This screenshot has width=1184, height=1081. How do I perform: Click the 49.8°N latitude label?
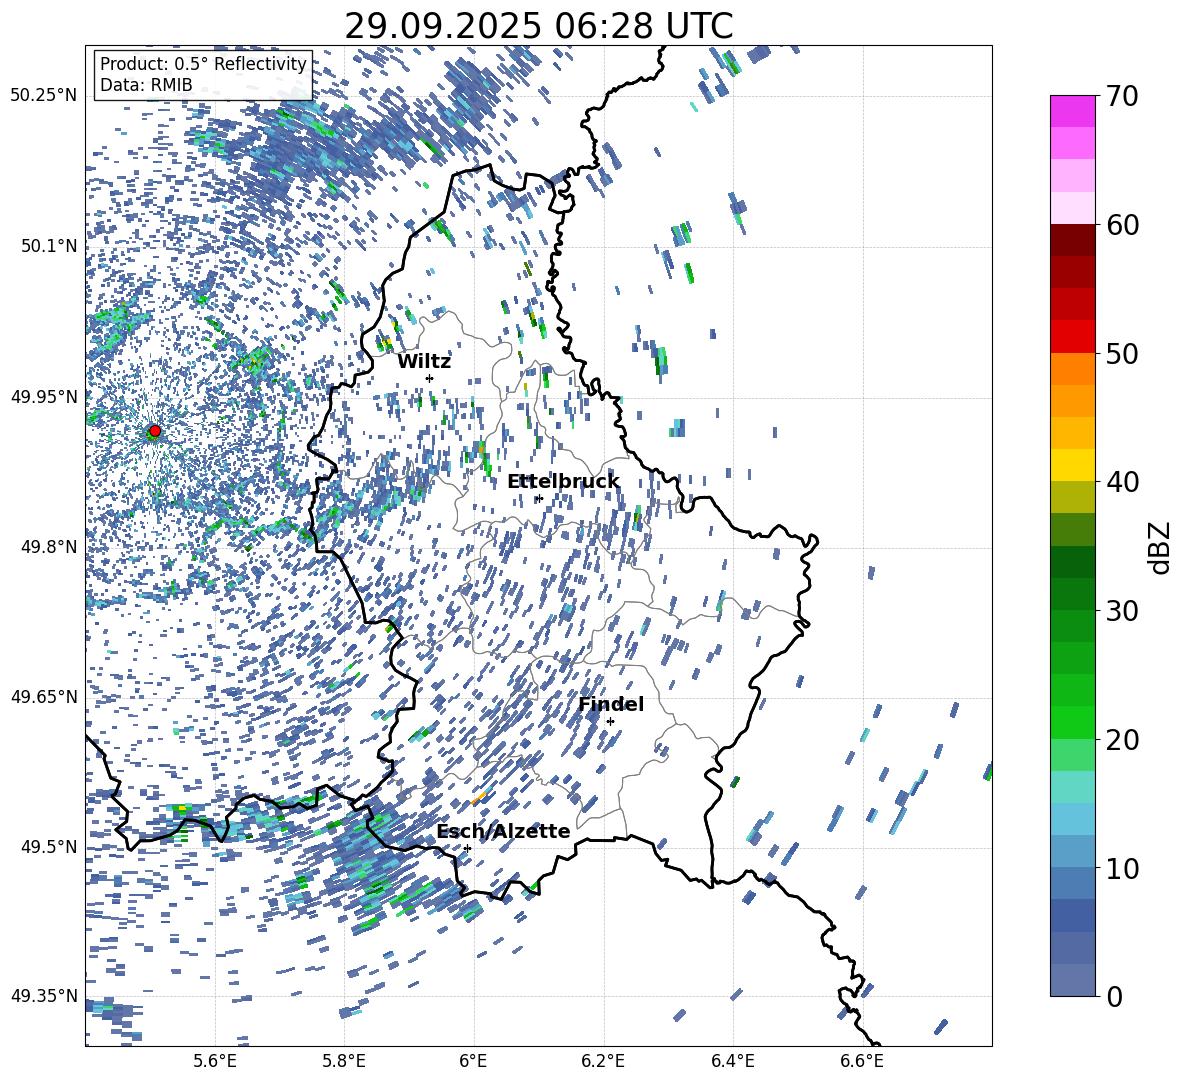pyautogui.click(x=49, y=547)
